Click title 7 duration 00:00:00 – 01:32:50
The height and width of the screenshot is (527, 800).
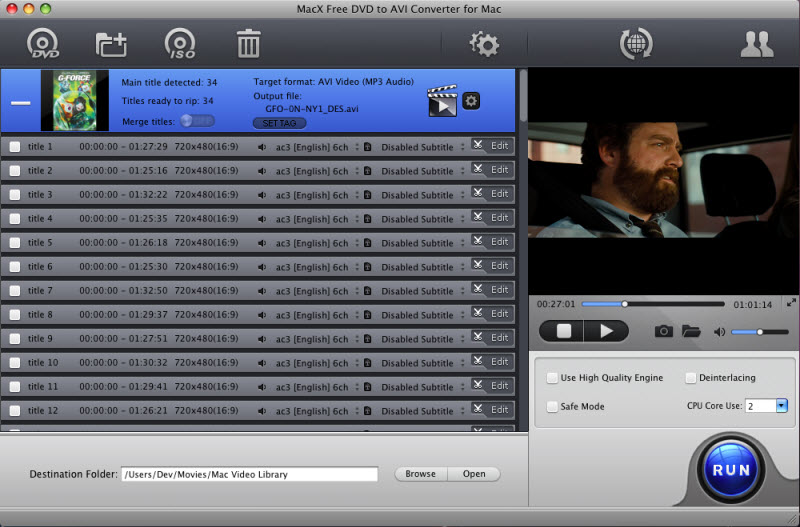123,290
